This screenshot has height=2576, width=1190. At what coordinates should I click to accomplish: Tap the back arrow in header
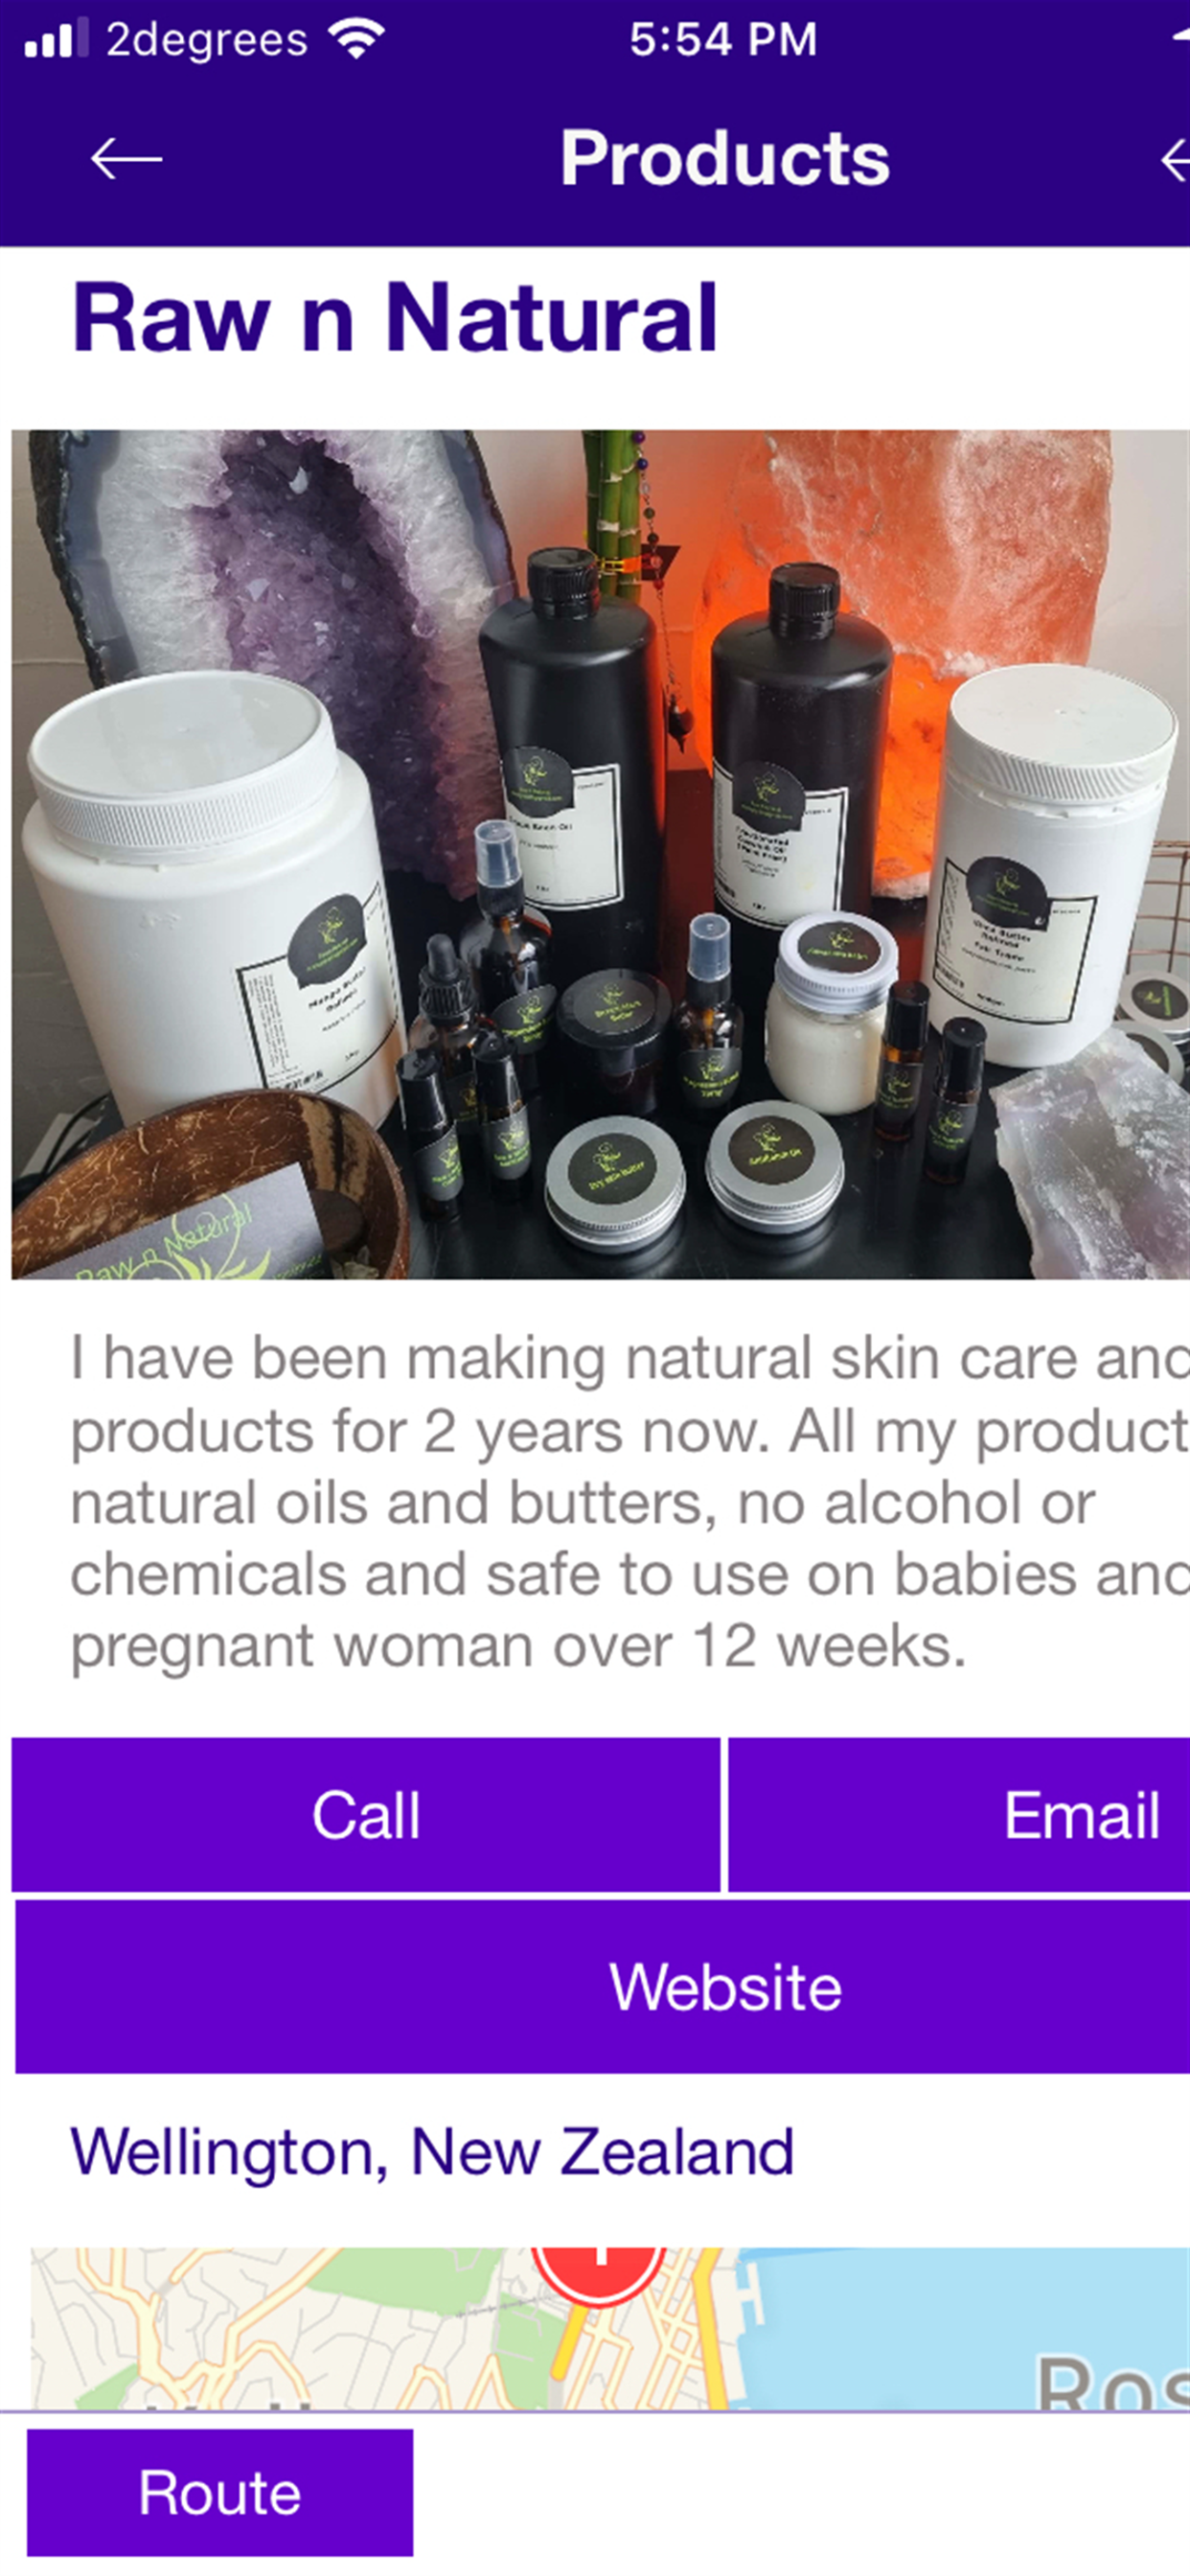click(126, 159)
